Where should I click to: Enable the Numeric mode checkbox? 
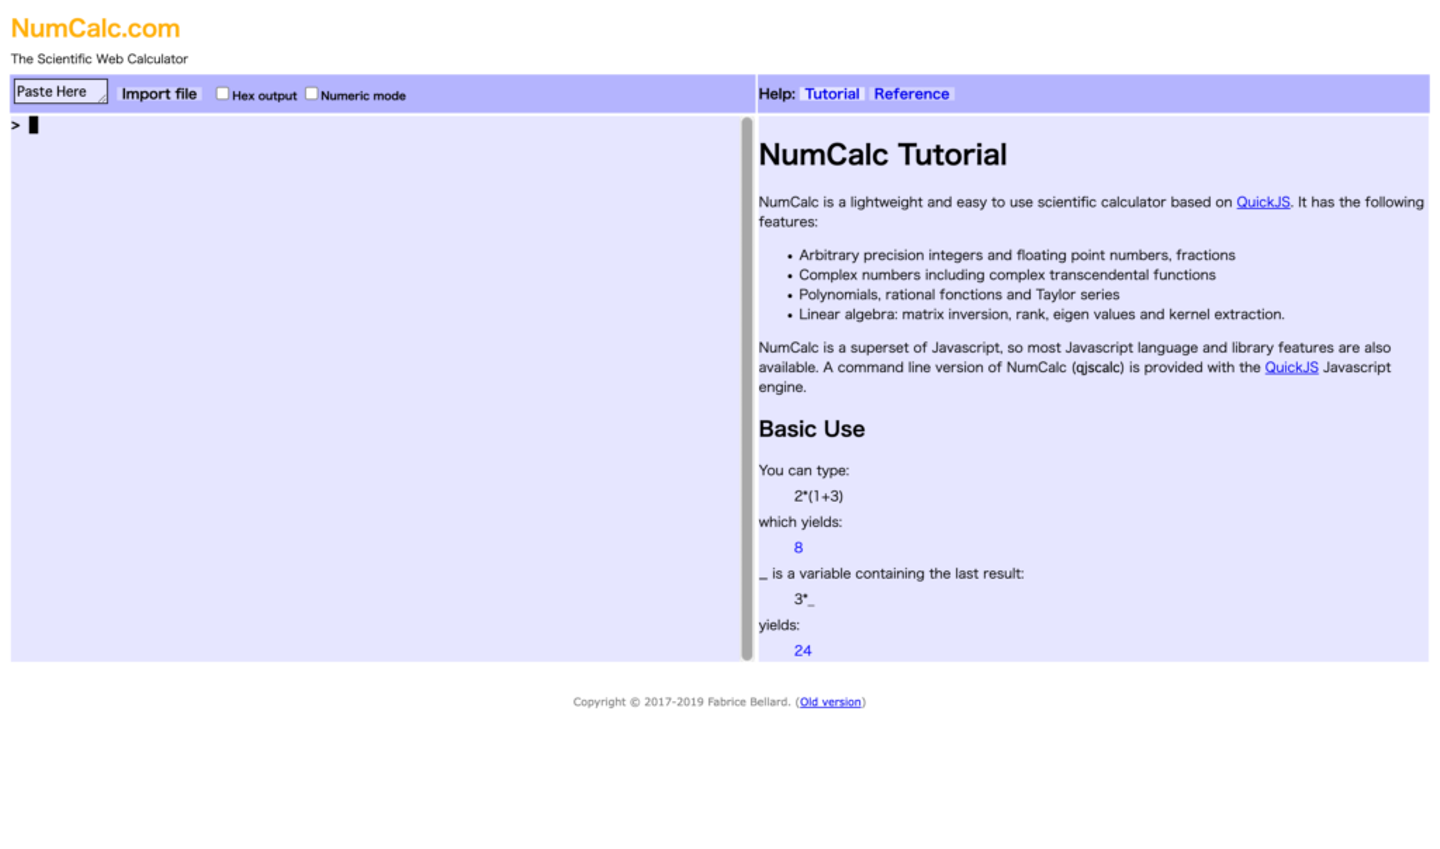click(x=311, y=93)
